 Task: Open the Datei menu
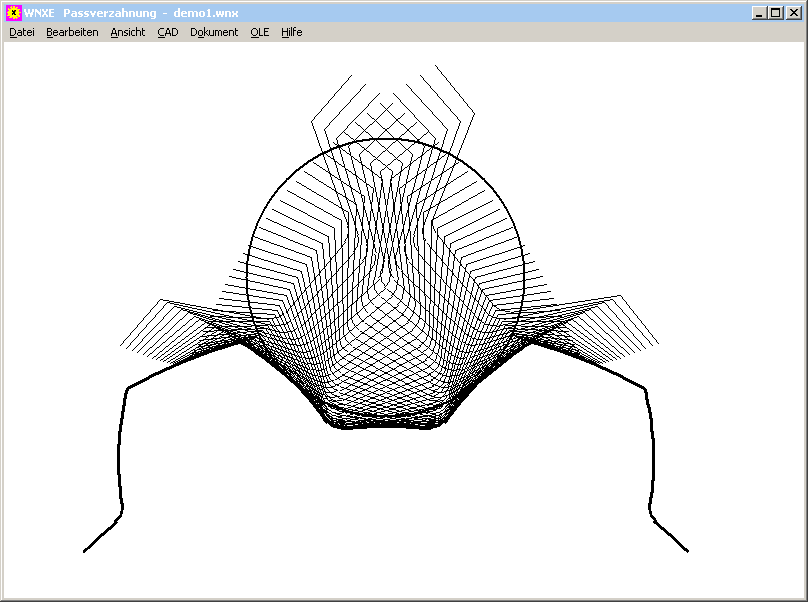tap(22, 32)
